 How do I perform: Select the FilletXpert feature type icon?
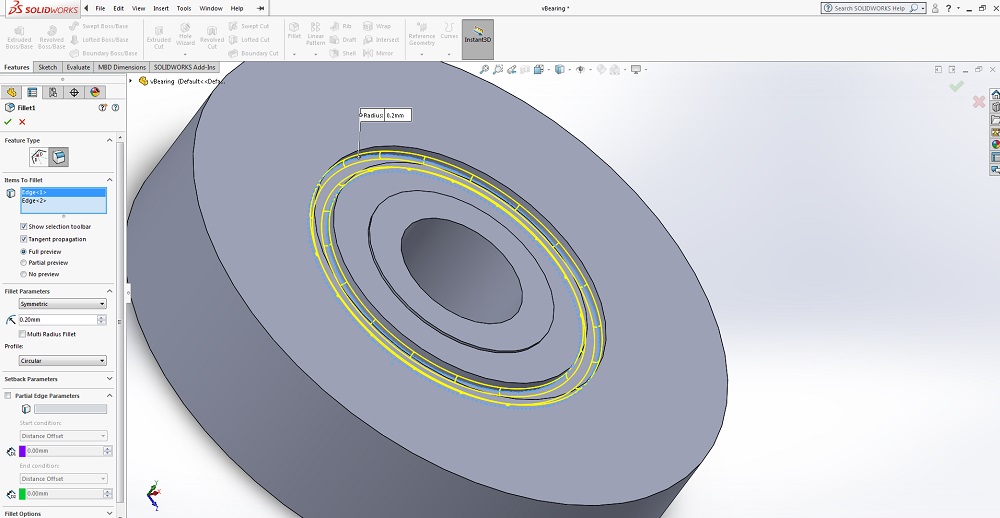click(59, 157)
